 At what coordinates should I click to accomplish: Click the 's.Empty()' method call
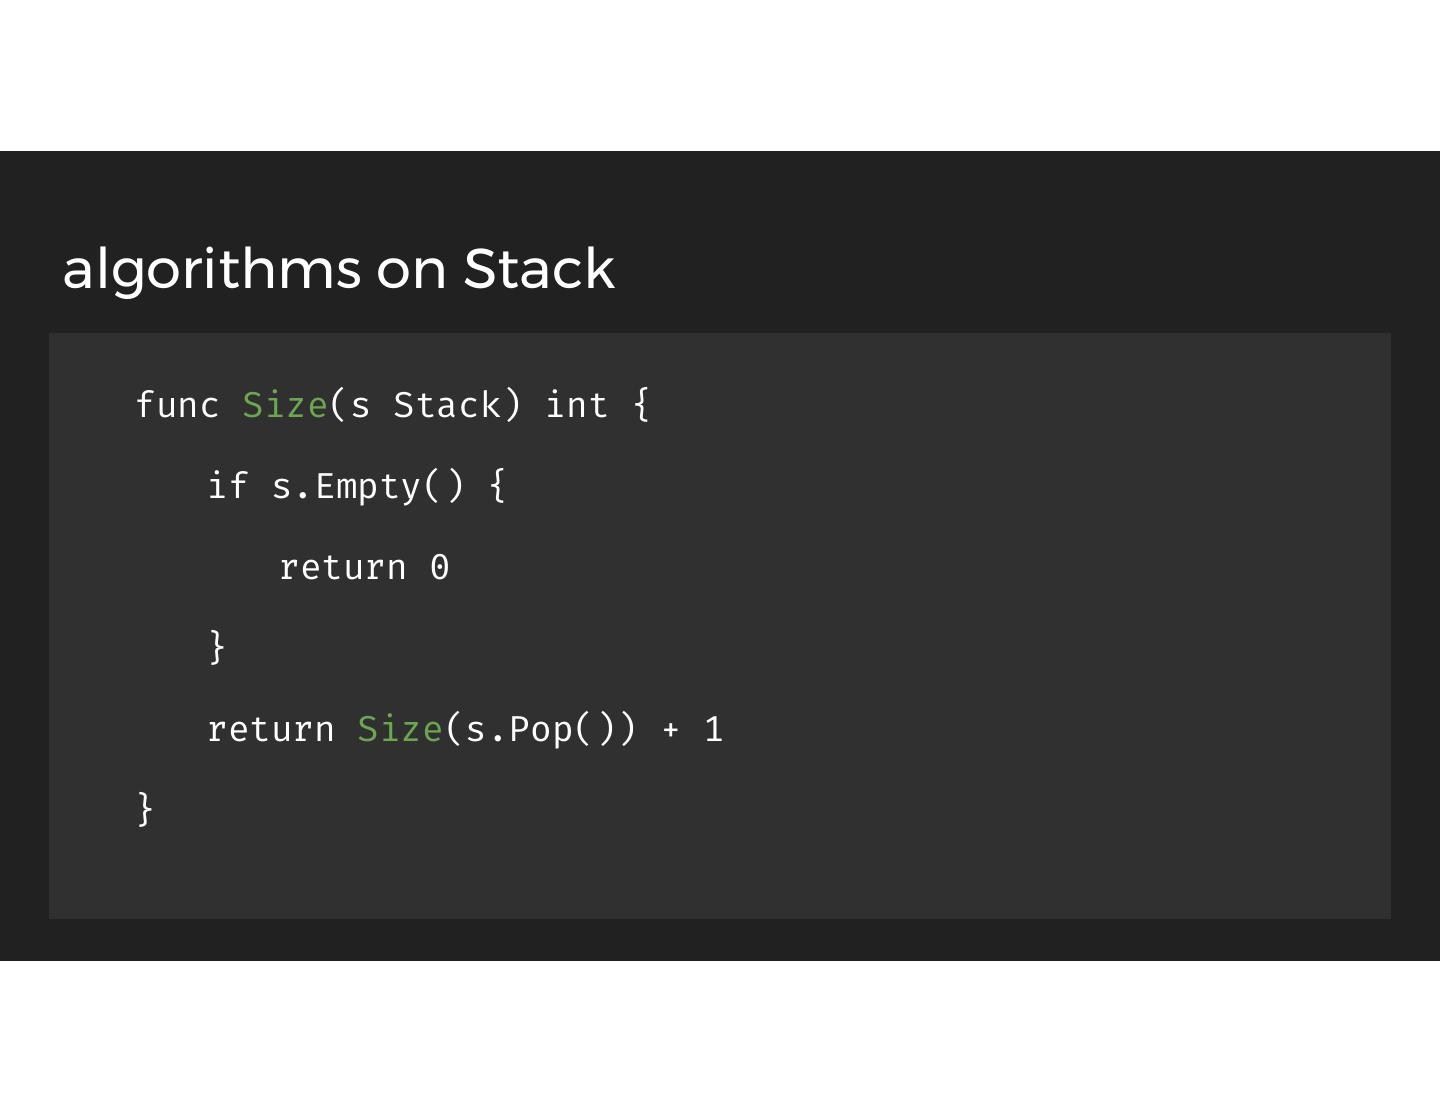coord(368,486)
